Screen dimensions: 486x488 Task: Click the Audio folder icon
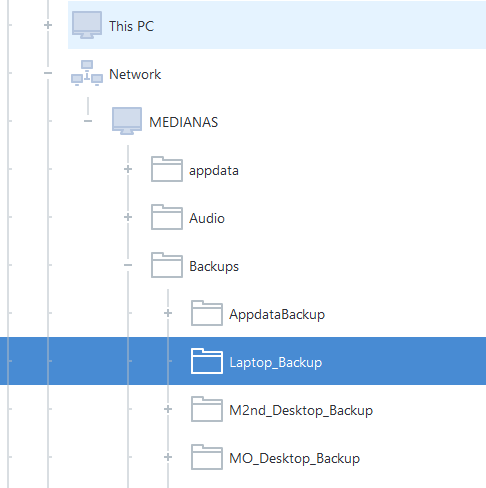tap(167, 217)
